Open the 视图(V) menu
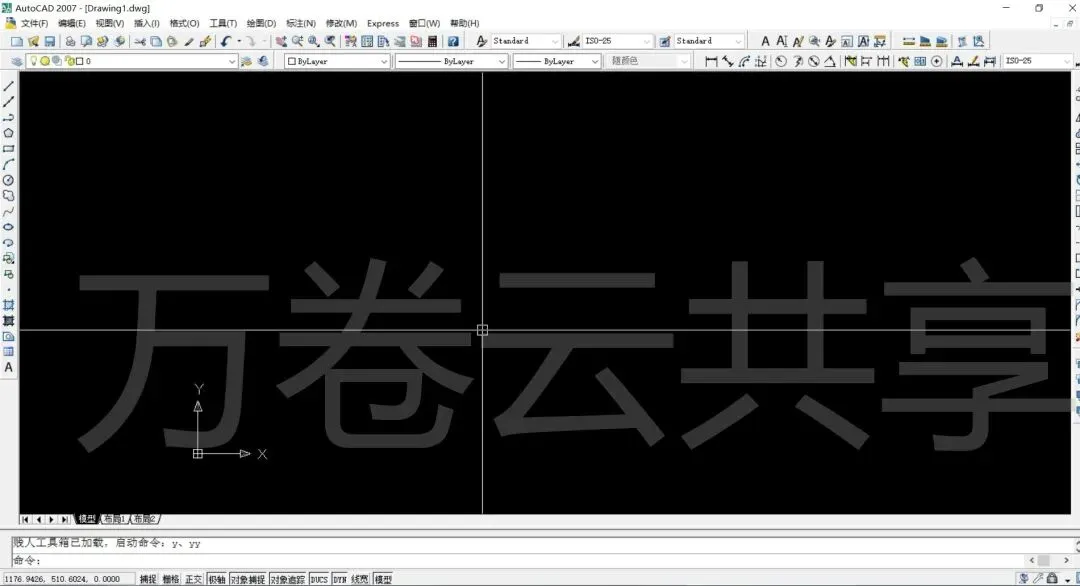The image size is (1080, 586). tap(110, 23)
